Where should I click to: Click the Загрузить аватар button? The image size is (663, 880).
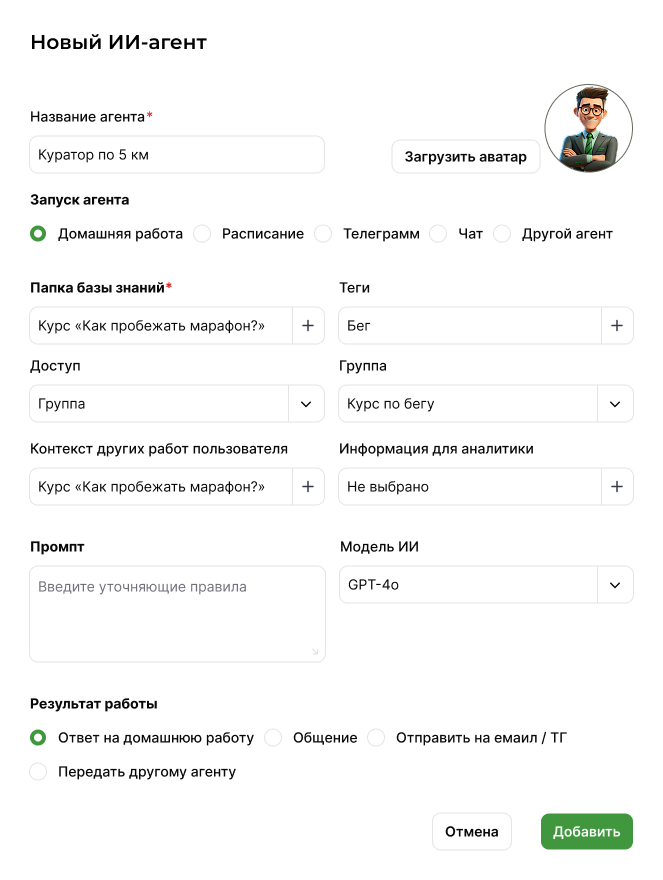click(x=465, y=157)
